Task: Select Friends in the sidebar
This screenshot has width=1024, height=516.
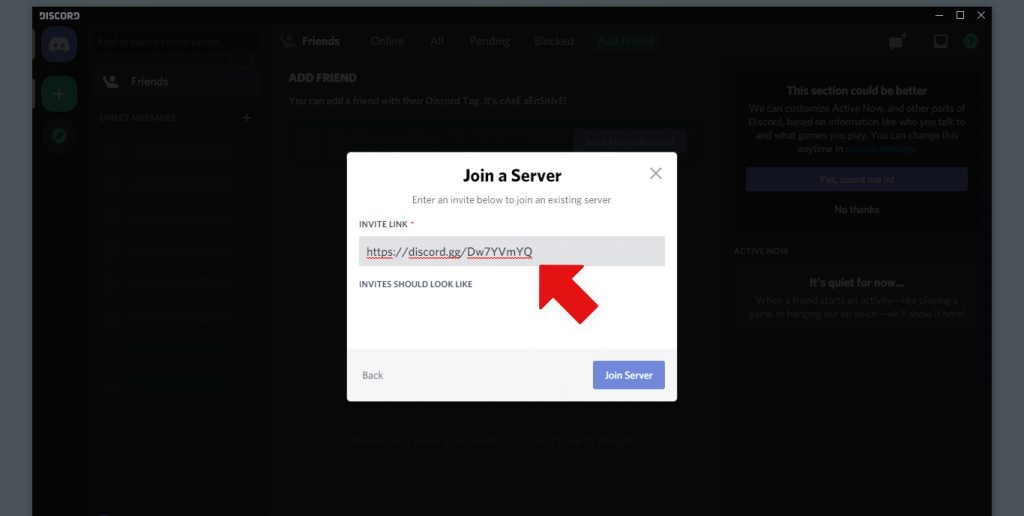Action: 175,82
